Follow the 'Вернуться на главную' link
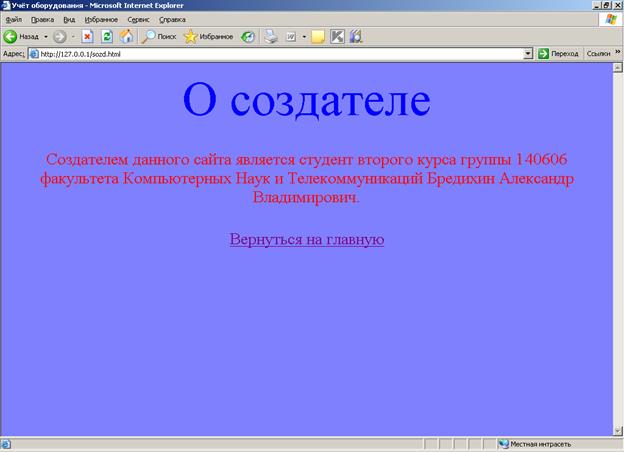 tap(306, 239)
